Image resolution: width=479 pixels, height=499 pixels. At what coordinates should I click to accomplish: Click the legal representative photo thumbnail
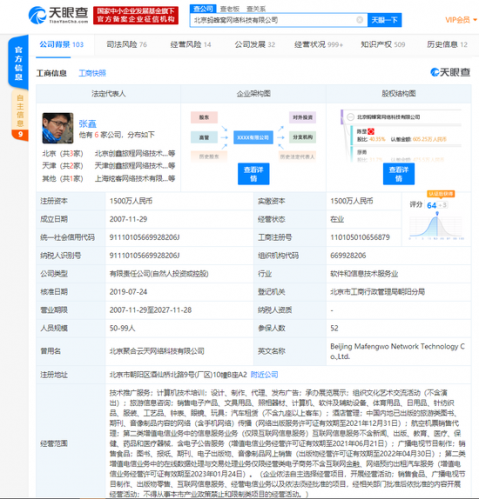[x=58, y=128]
